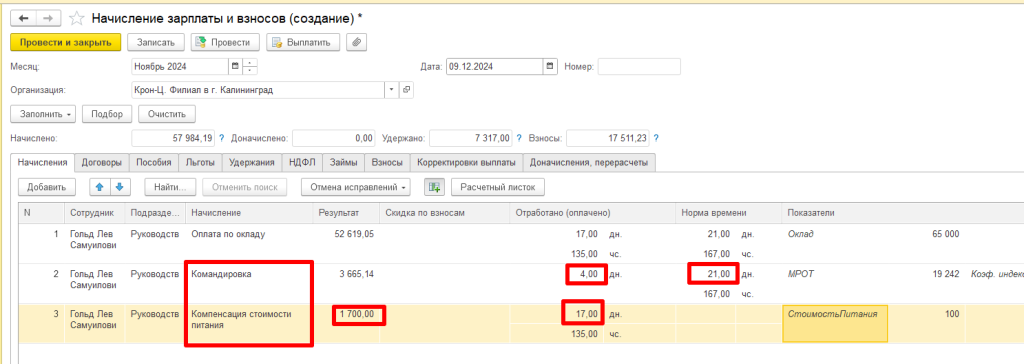This screenshot has height=364, width=1024.
Task: Add document to favorites with star
Action: (76, 18)
